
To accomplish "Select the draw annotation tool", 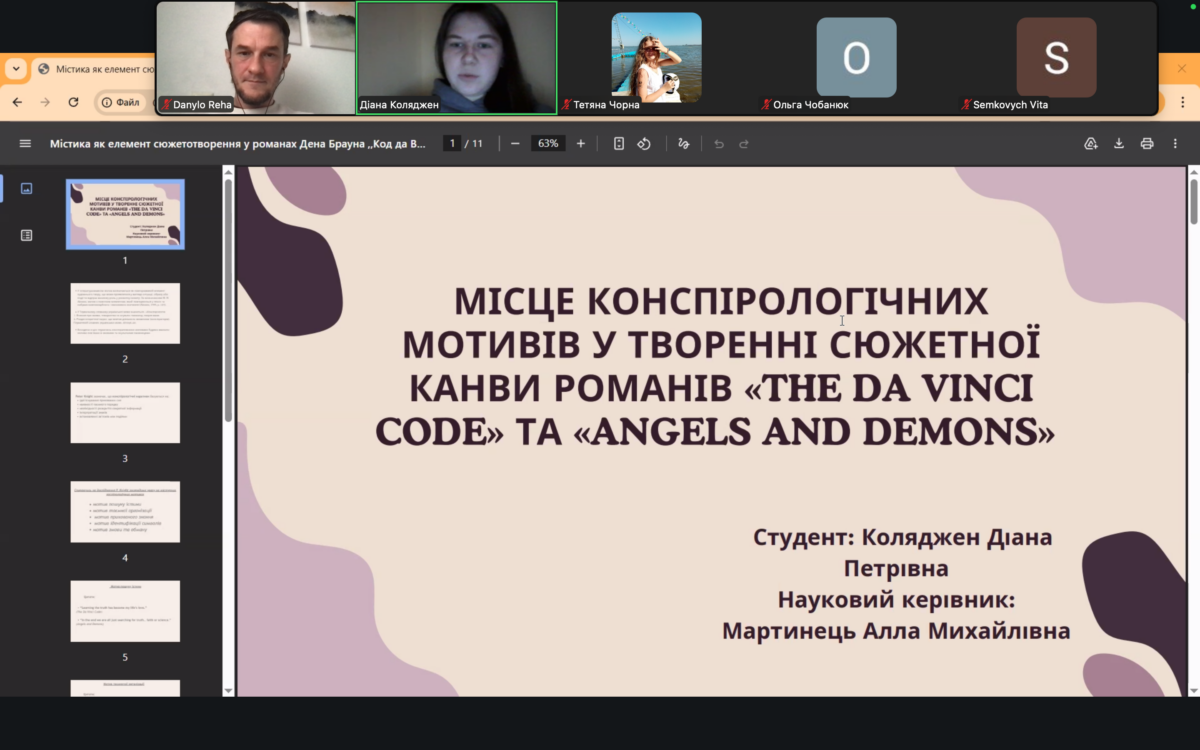I will (684, 143).
